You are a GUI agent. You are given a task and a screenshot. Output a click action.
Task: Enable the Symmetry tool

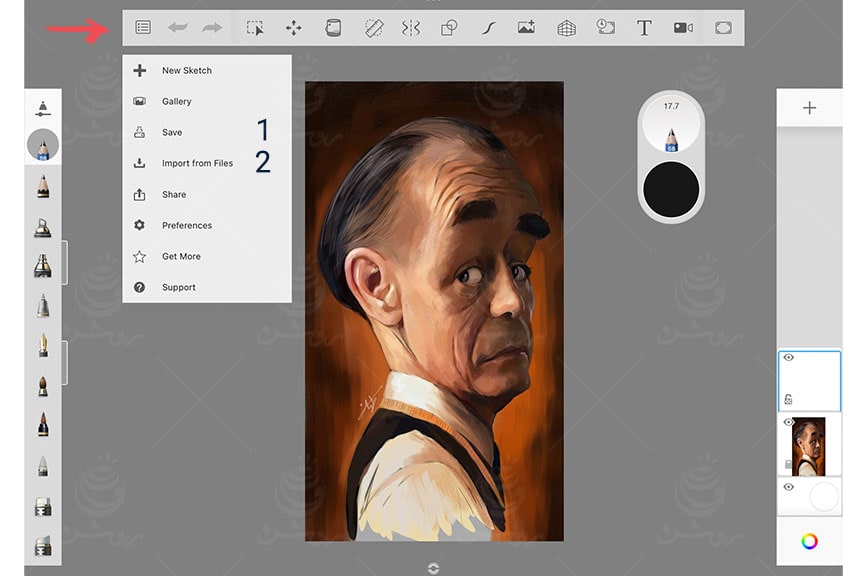410,28
